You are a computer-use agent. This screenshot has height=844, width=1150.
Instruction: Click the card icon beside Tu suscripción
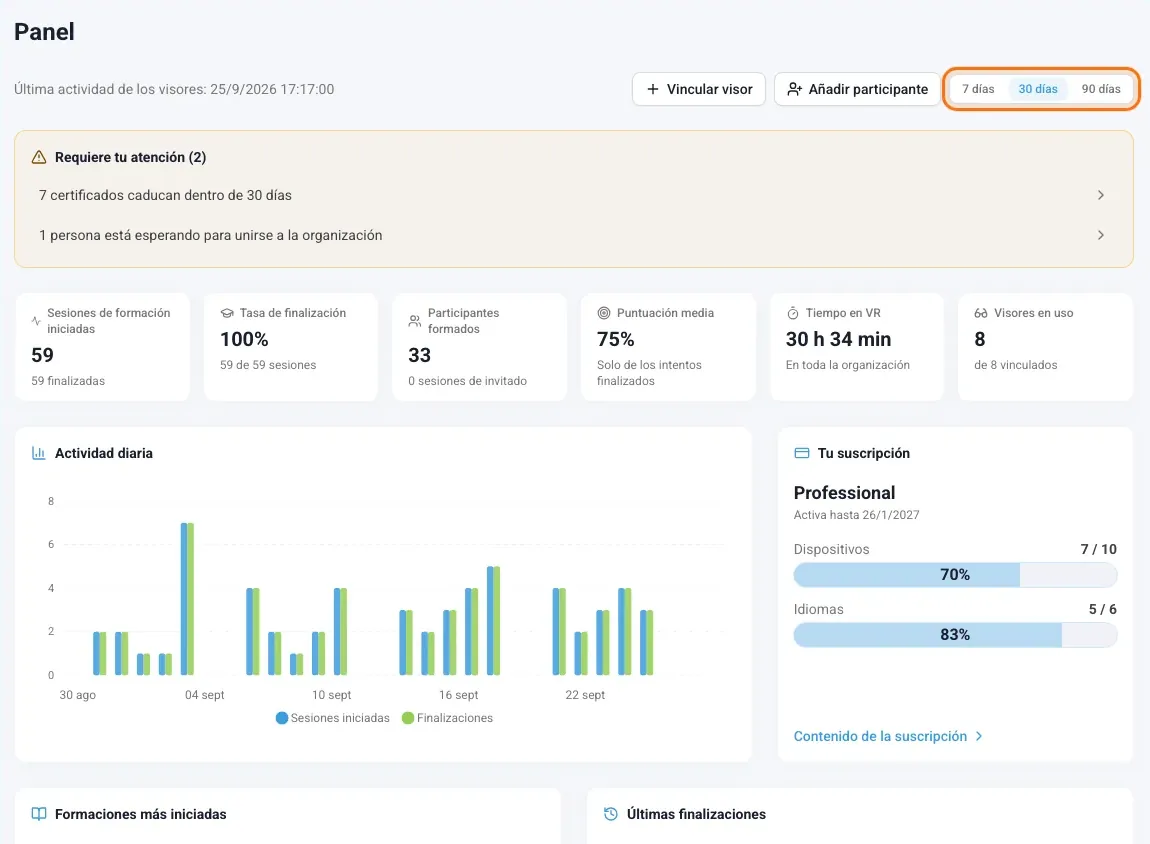click(802, 453)
